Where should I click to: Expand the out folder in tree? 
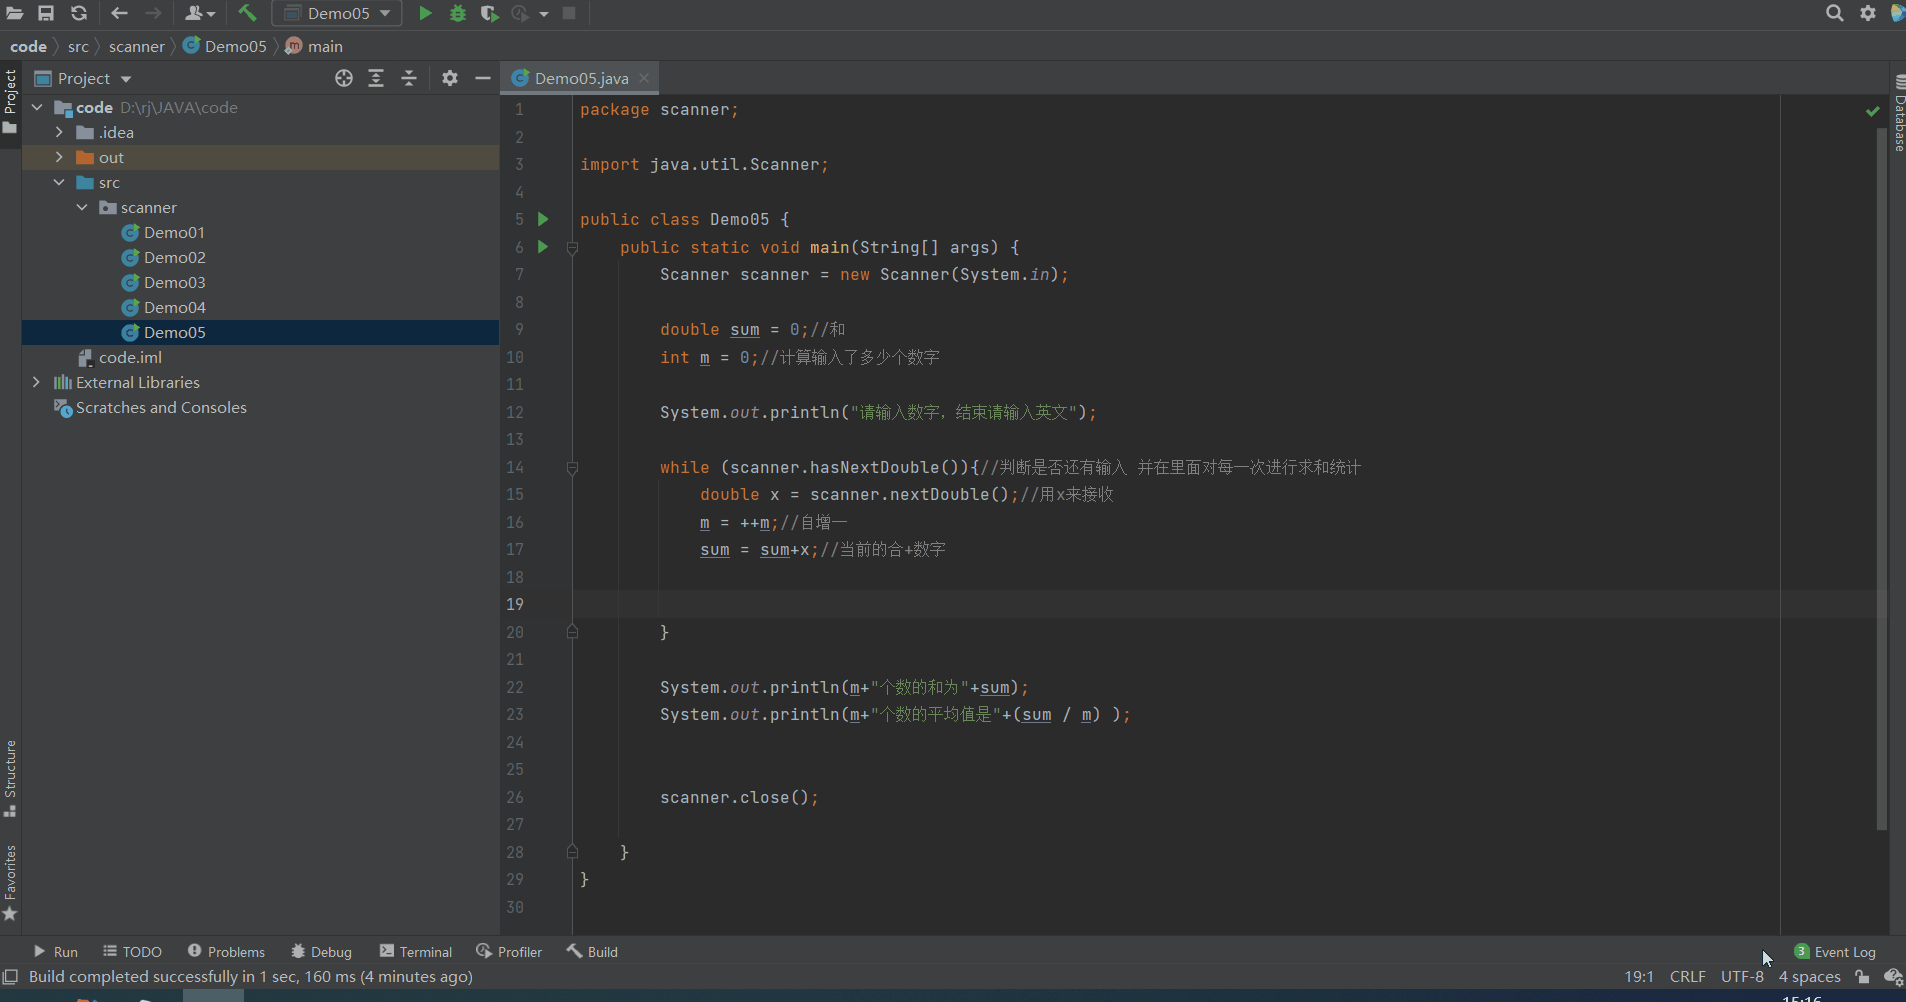[x=59, y=157]
